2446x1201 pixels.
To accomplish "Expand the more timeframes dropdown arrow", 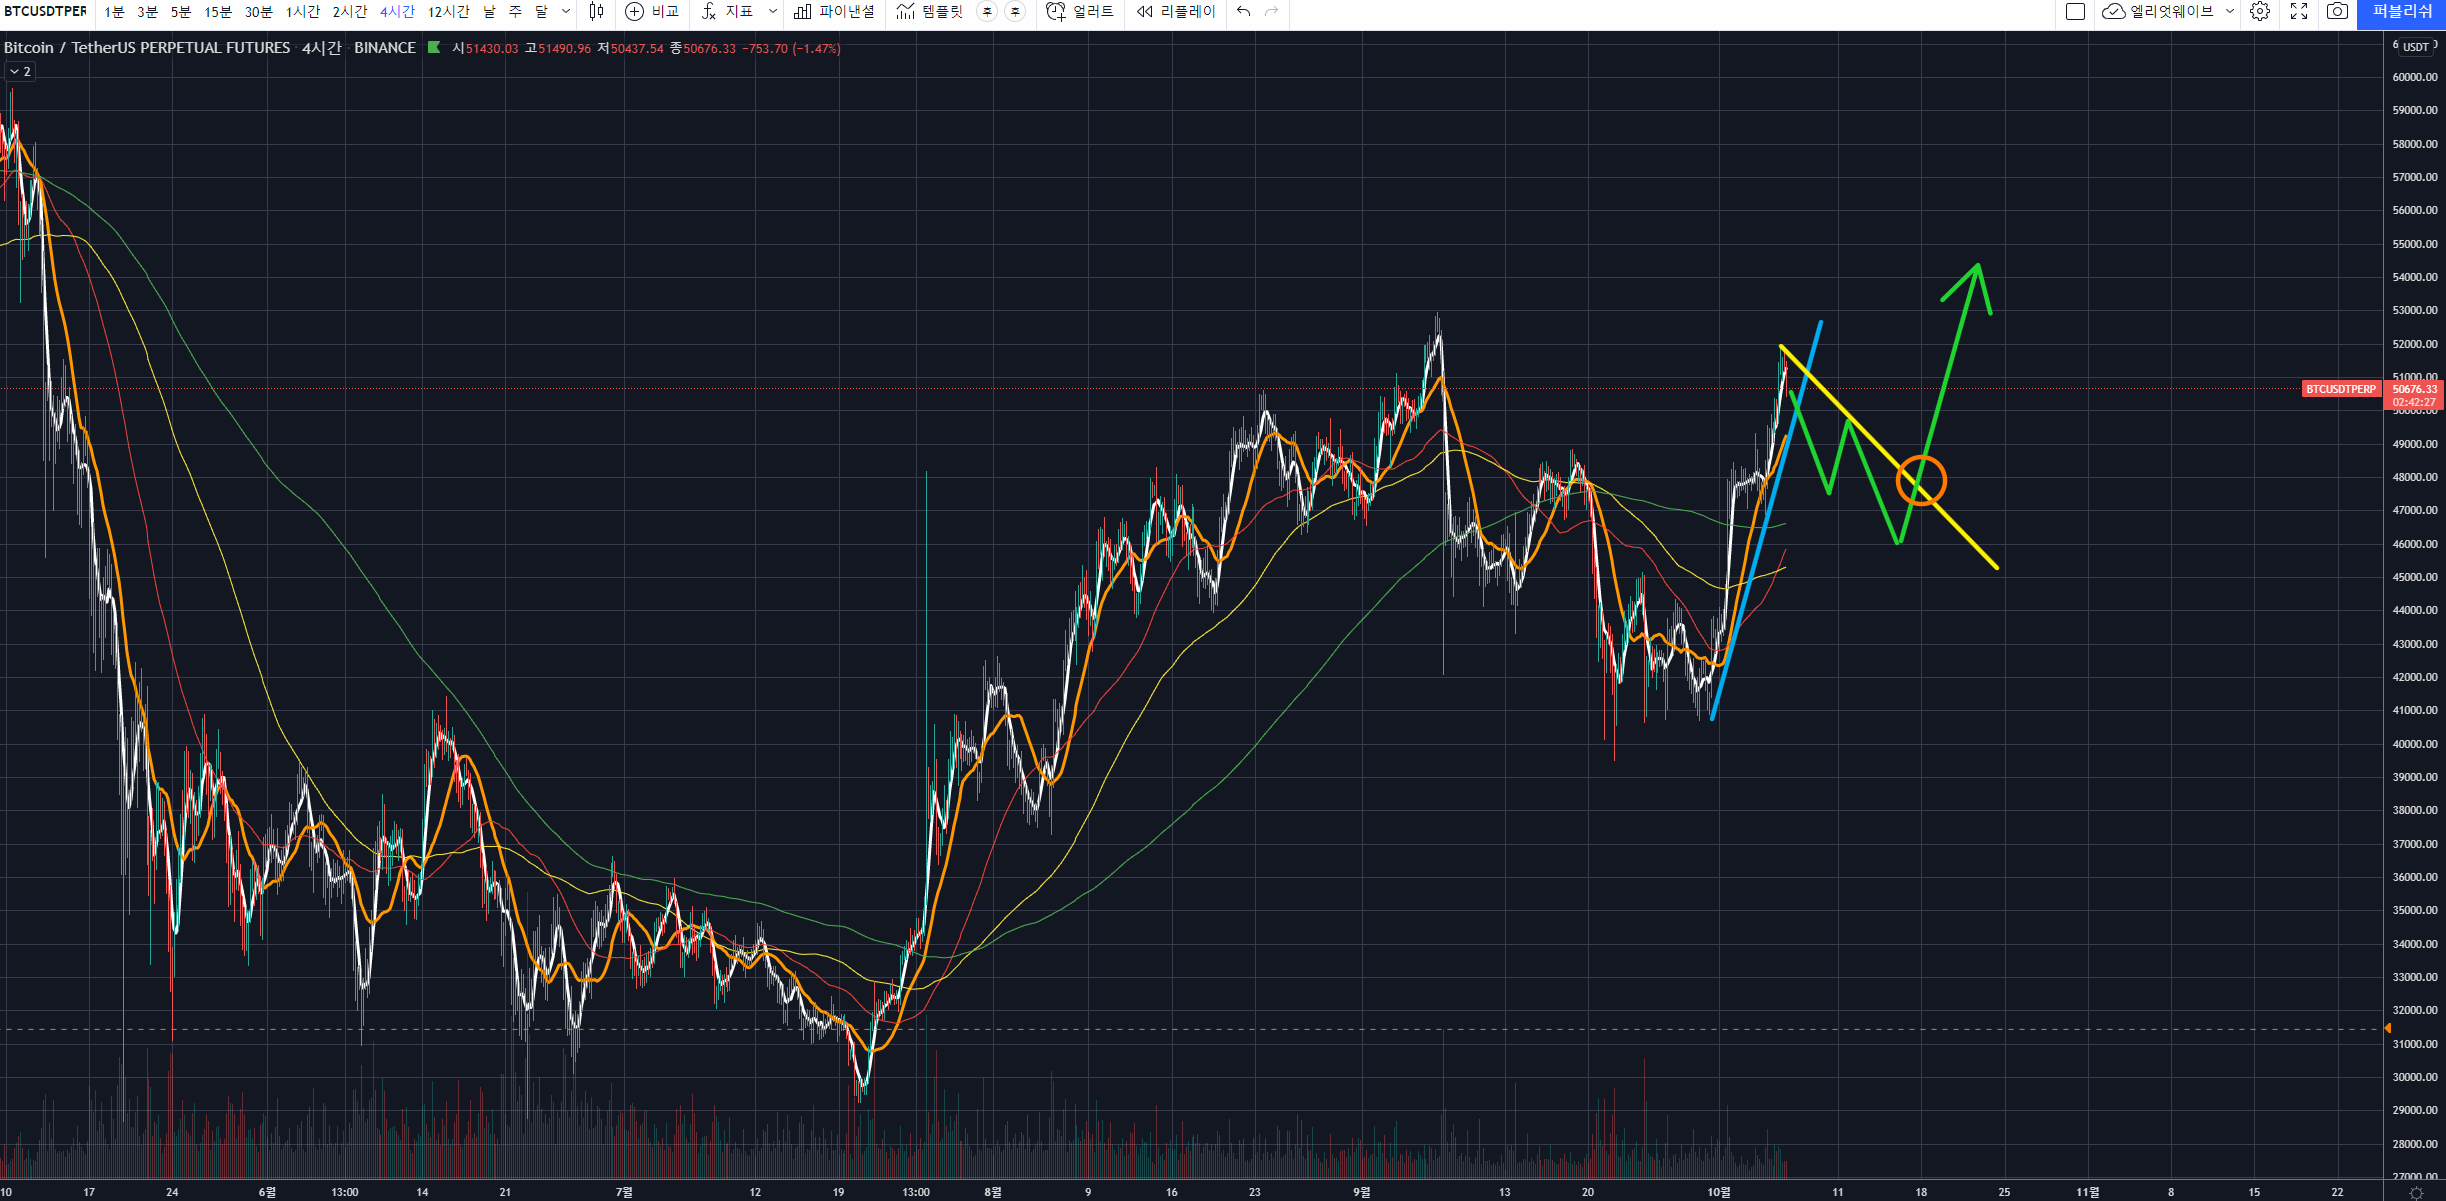I will click(566, 12).
